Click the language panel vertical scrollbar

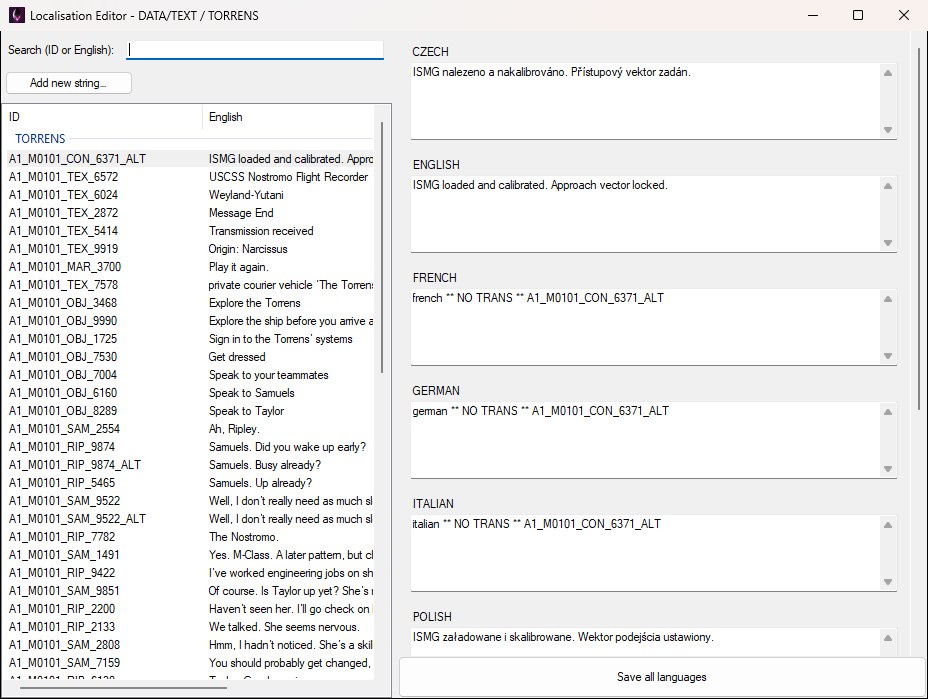point(919,228)
